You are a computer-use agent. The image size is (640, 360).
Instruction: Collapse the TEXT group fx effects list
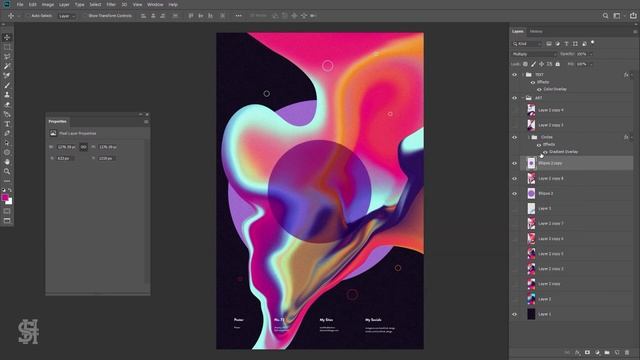(x=632, y=75)
